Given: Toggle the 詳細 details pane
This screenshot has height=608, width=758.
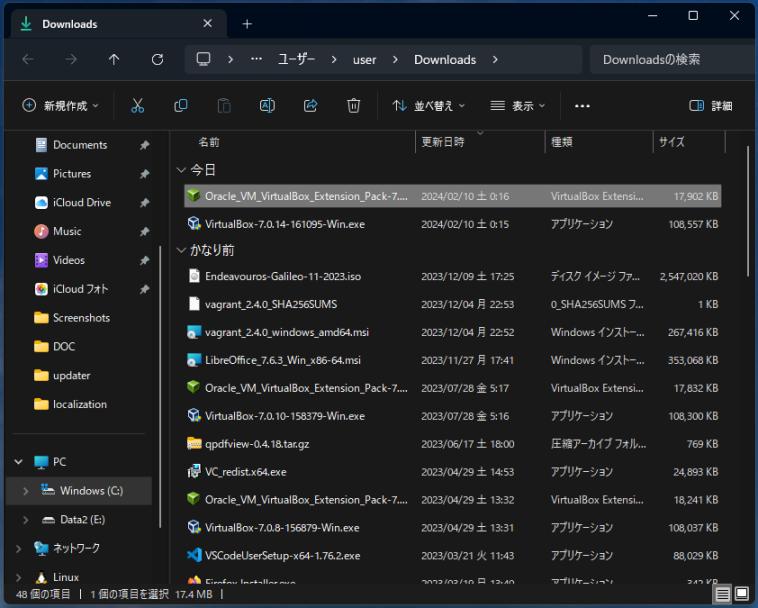Looking at the screenshot, I should [x=711, y=106].
